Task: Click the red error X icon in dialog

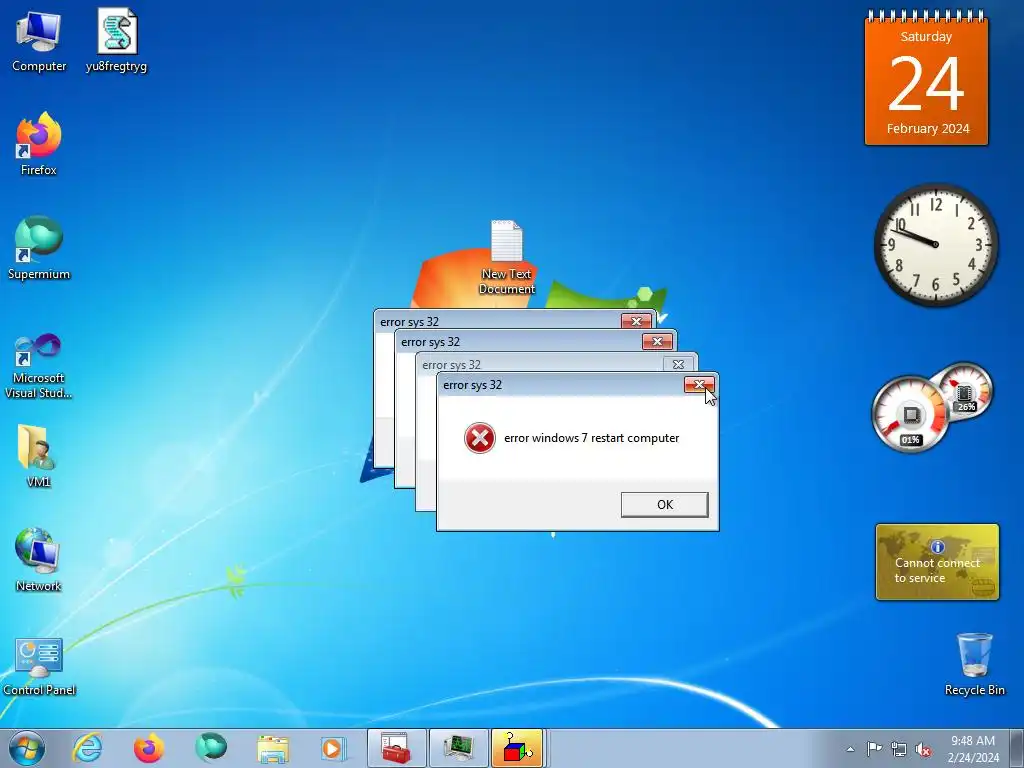Action: coord(479,438)
